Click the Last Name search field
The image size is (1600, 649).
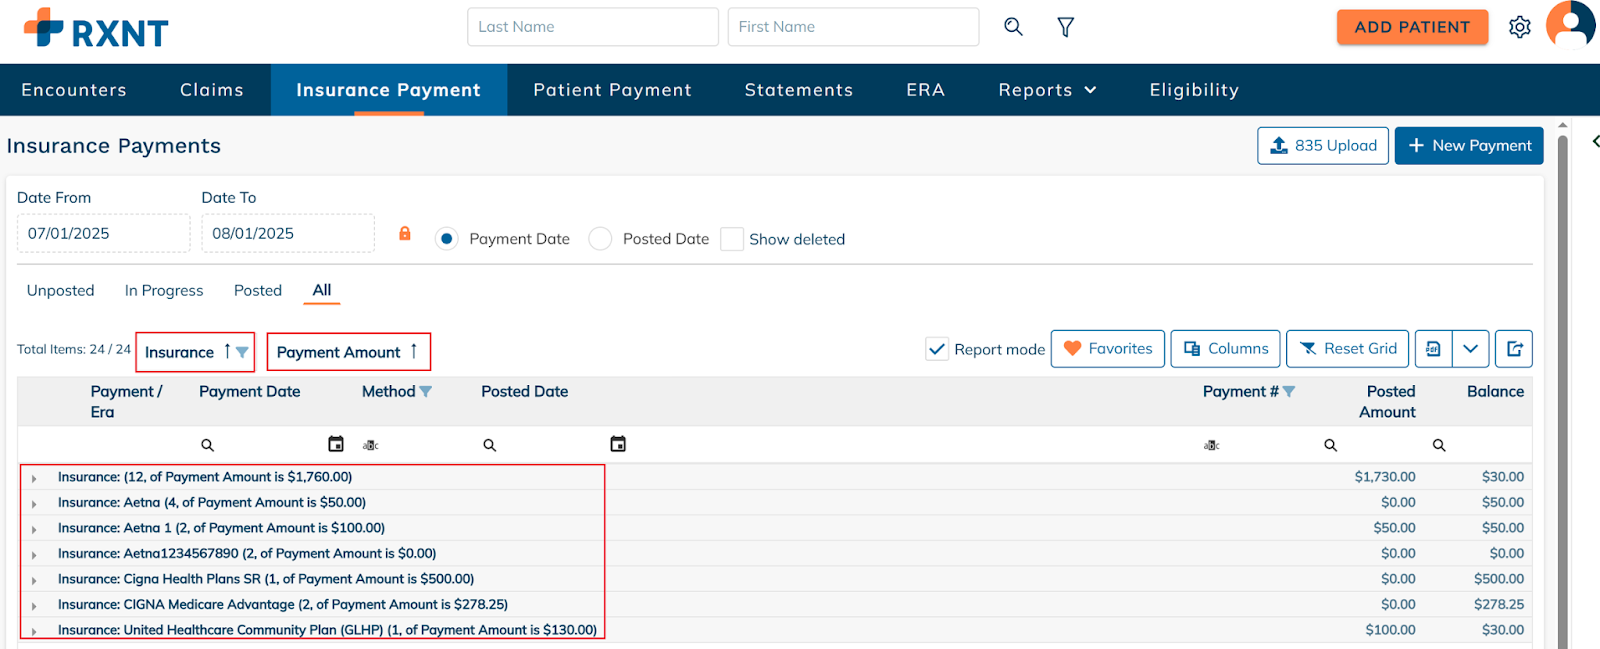tap(592, 27)
